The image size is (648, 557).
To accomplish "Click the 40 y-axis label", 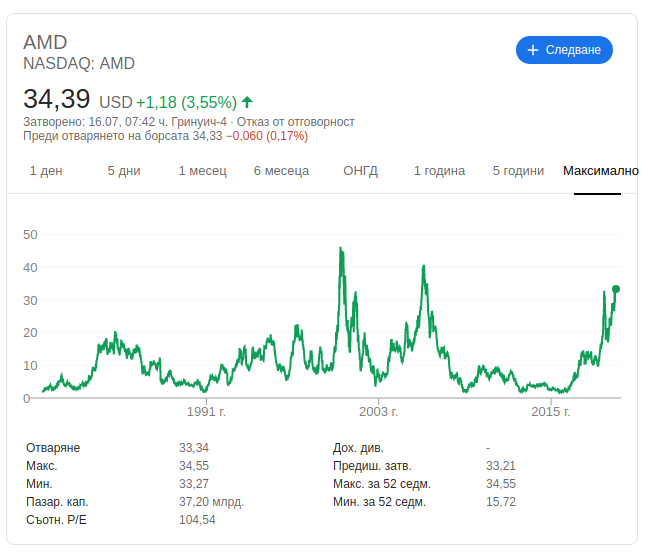I will click(30, 268).
